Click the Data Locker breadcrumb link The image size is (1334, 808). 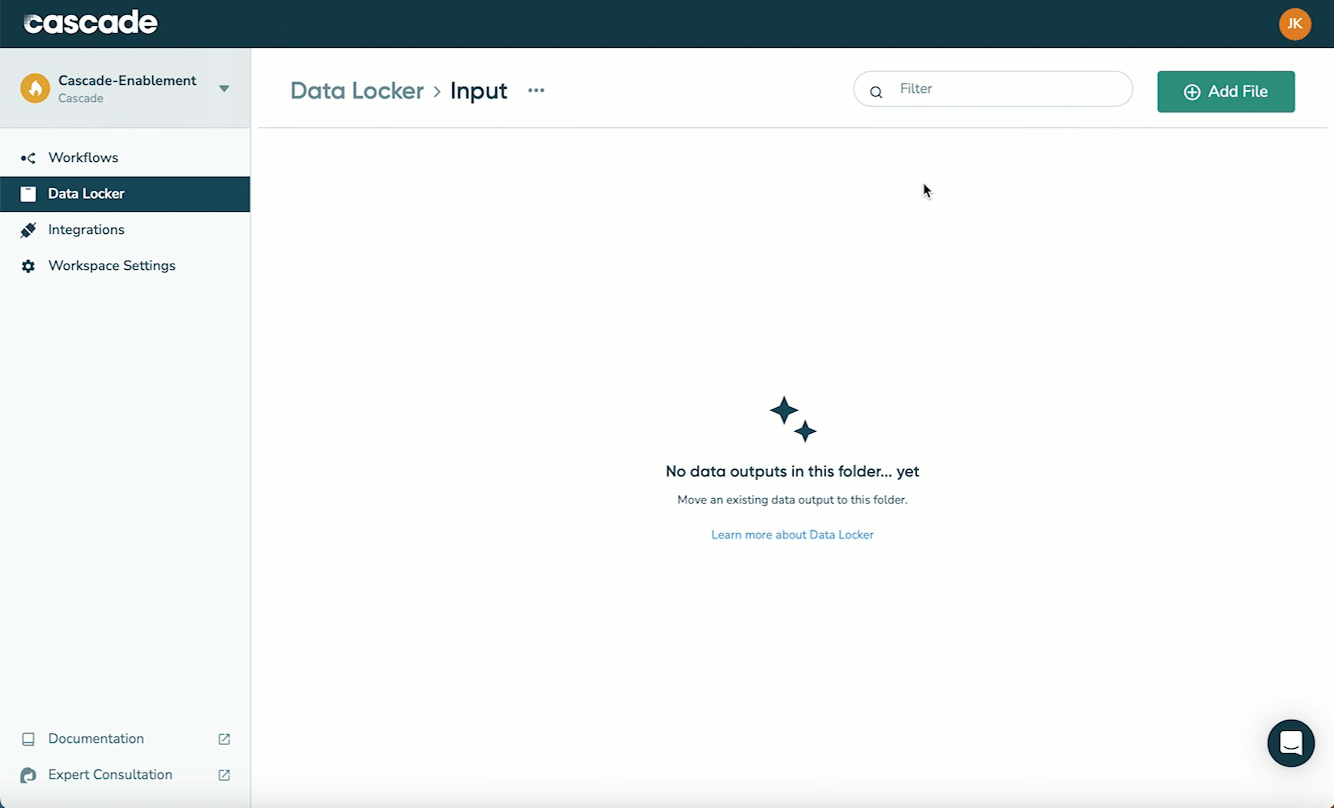point(357,90)
